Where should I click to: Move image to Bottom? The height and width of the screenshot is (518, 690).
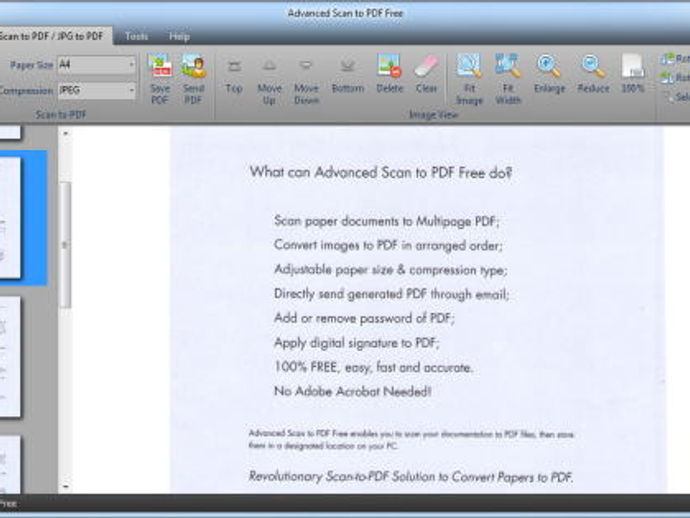click(x=348, y=76)
